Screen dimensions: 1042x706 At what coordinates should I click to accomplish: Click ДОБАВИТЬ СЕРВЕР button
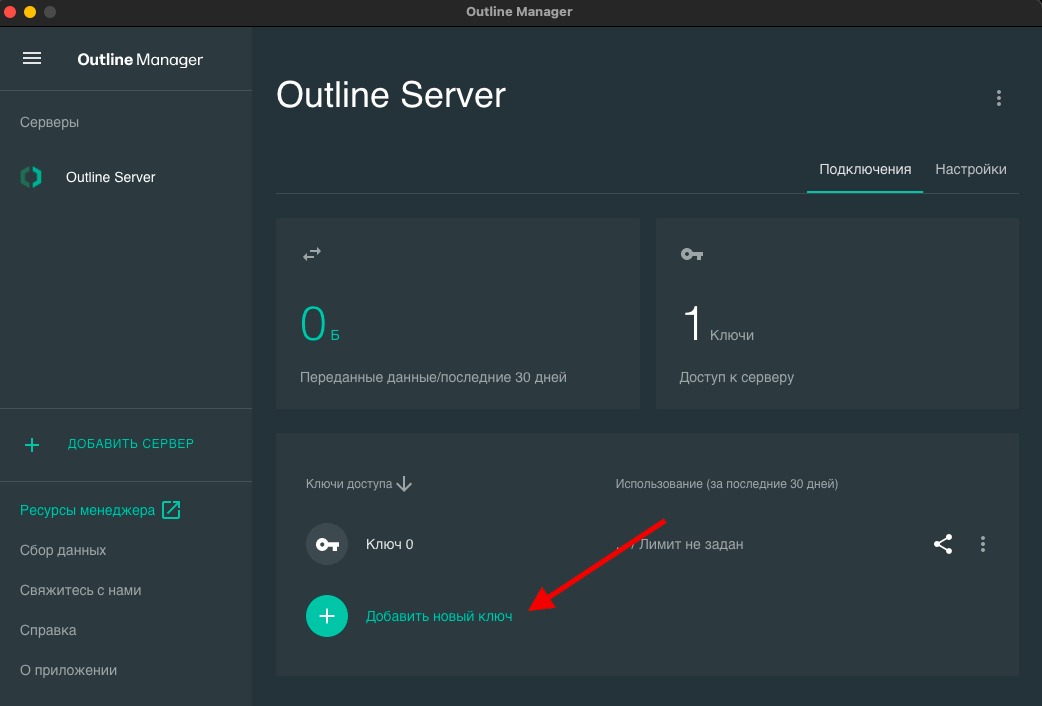tap(130, 443)
